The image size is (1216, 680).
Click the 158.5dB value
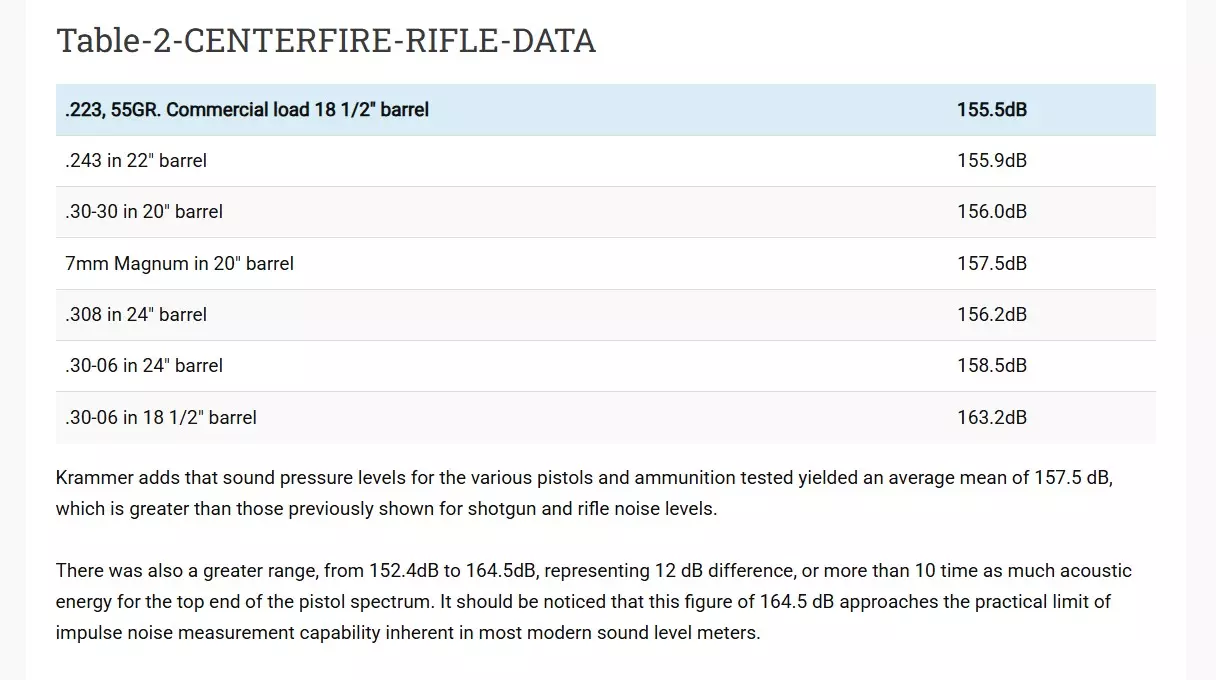tap(992, 366)
